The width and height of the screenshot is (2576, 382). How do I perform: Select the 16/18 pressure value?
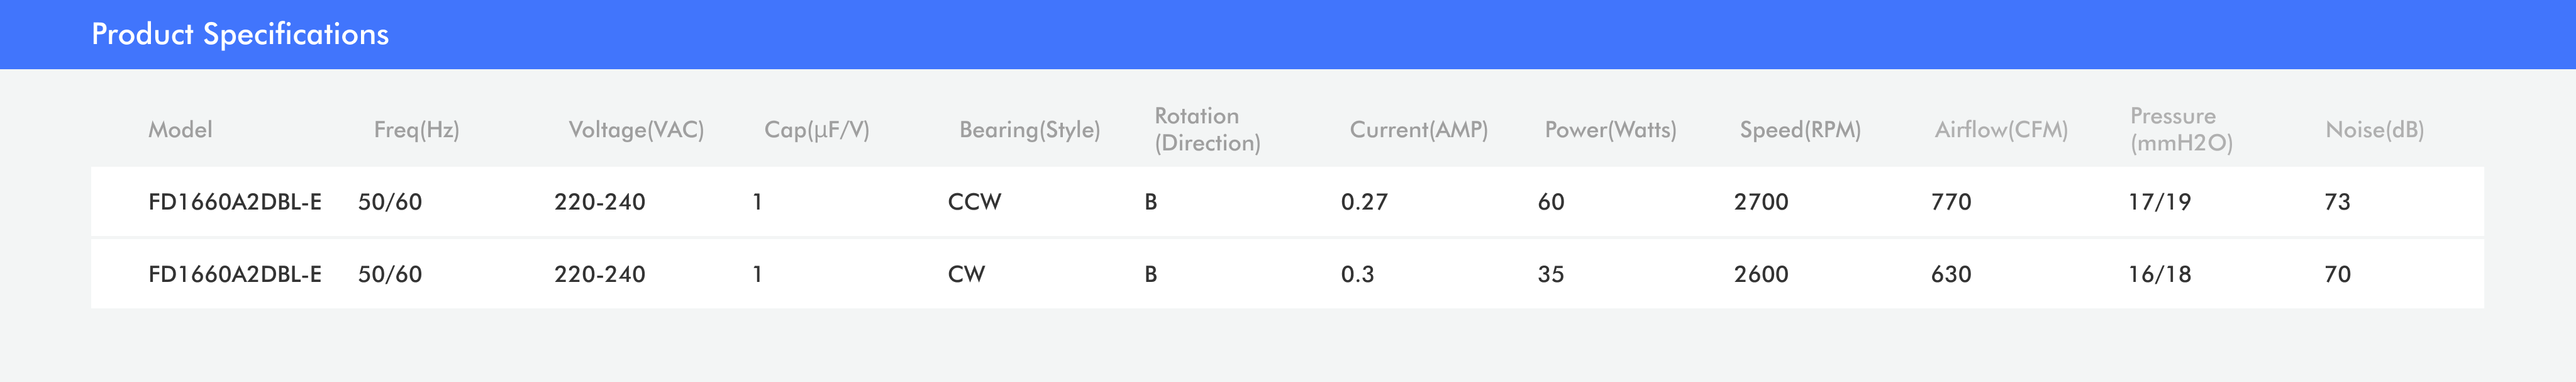click(x=2159, y=274)
